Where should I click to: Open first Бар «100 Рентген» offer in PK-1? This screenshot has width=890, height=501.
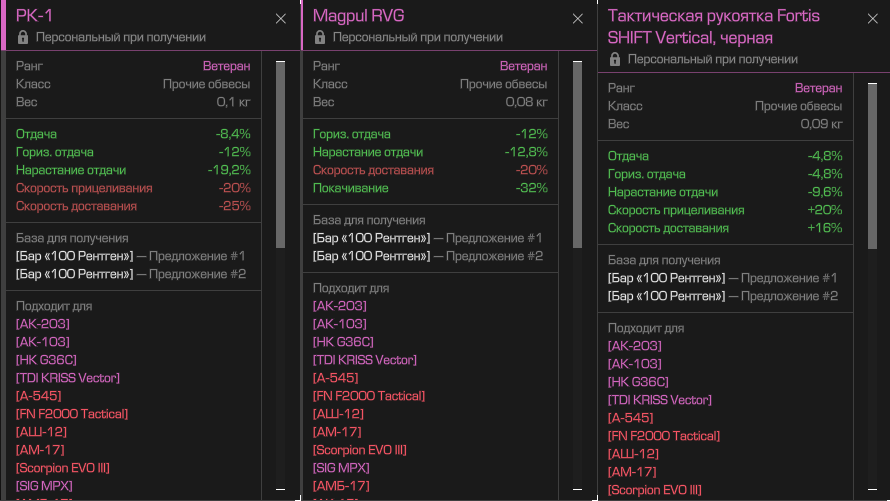coord(73,256)
